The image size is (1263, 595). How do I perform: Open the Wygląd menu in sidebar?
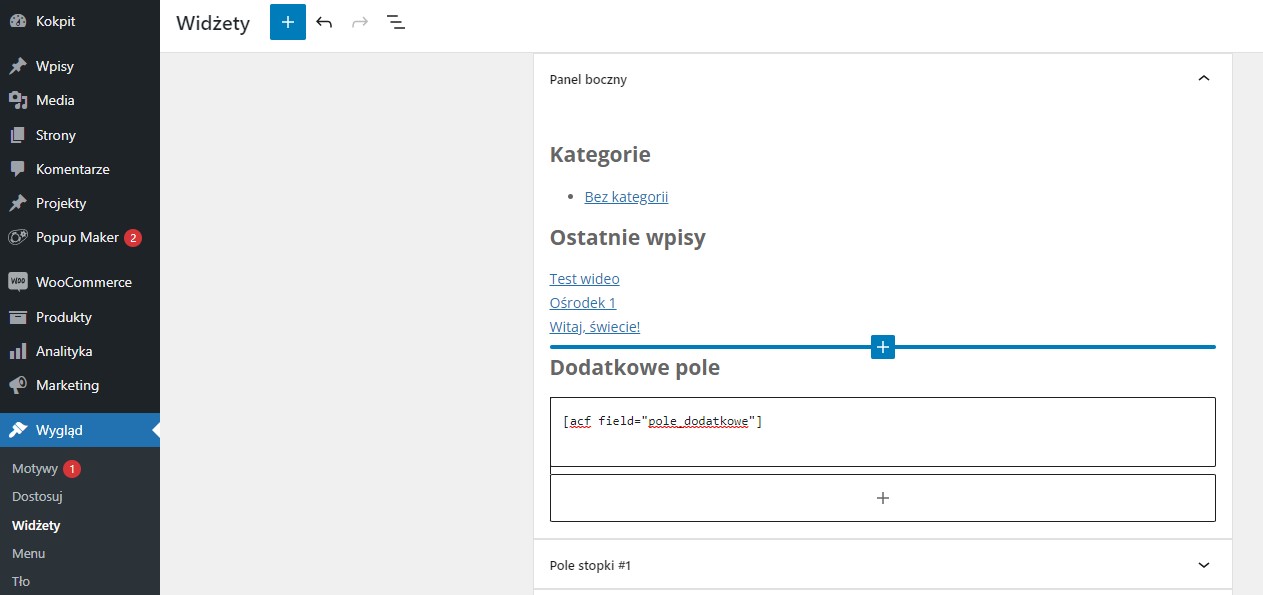tap(60, 430)
